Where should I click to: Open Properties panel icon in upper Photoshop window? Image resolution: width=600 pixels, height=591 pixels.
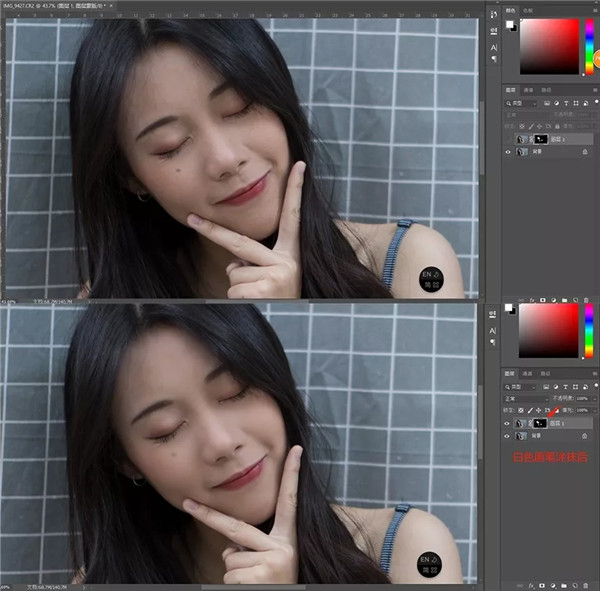click(494, 31)
